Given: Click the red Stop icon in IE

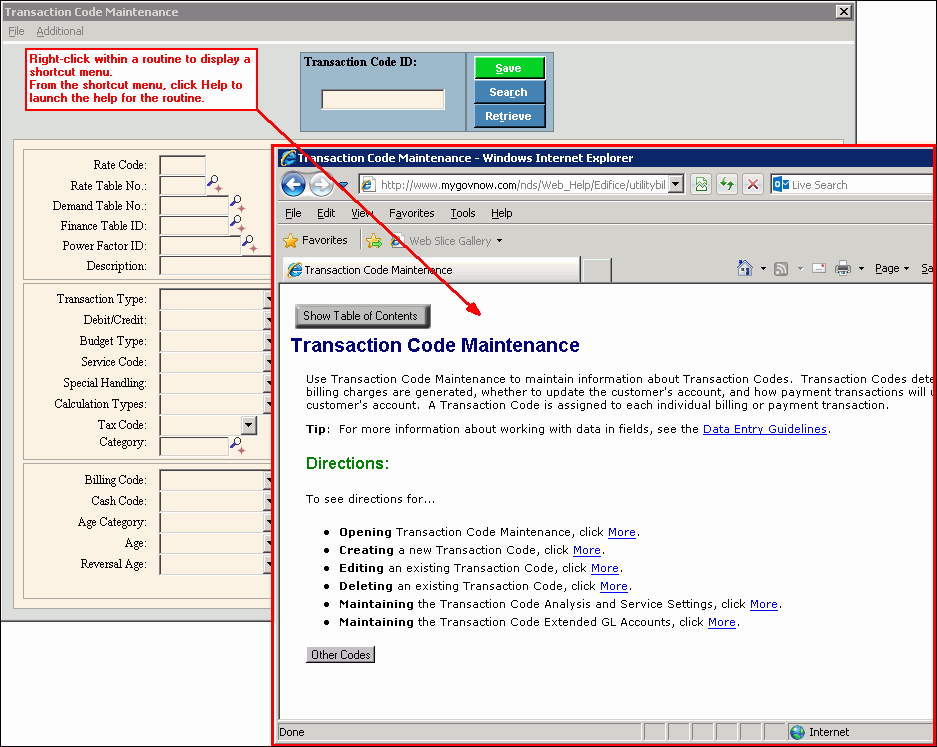Looking at the screenshot, I should point(753,185).
